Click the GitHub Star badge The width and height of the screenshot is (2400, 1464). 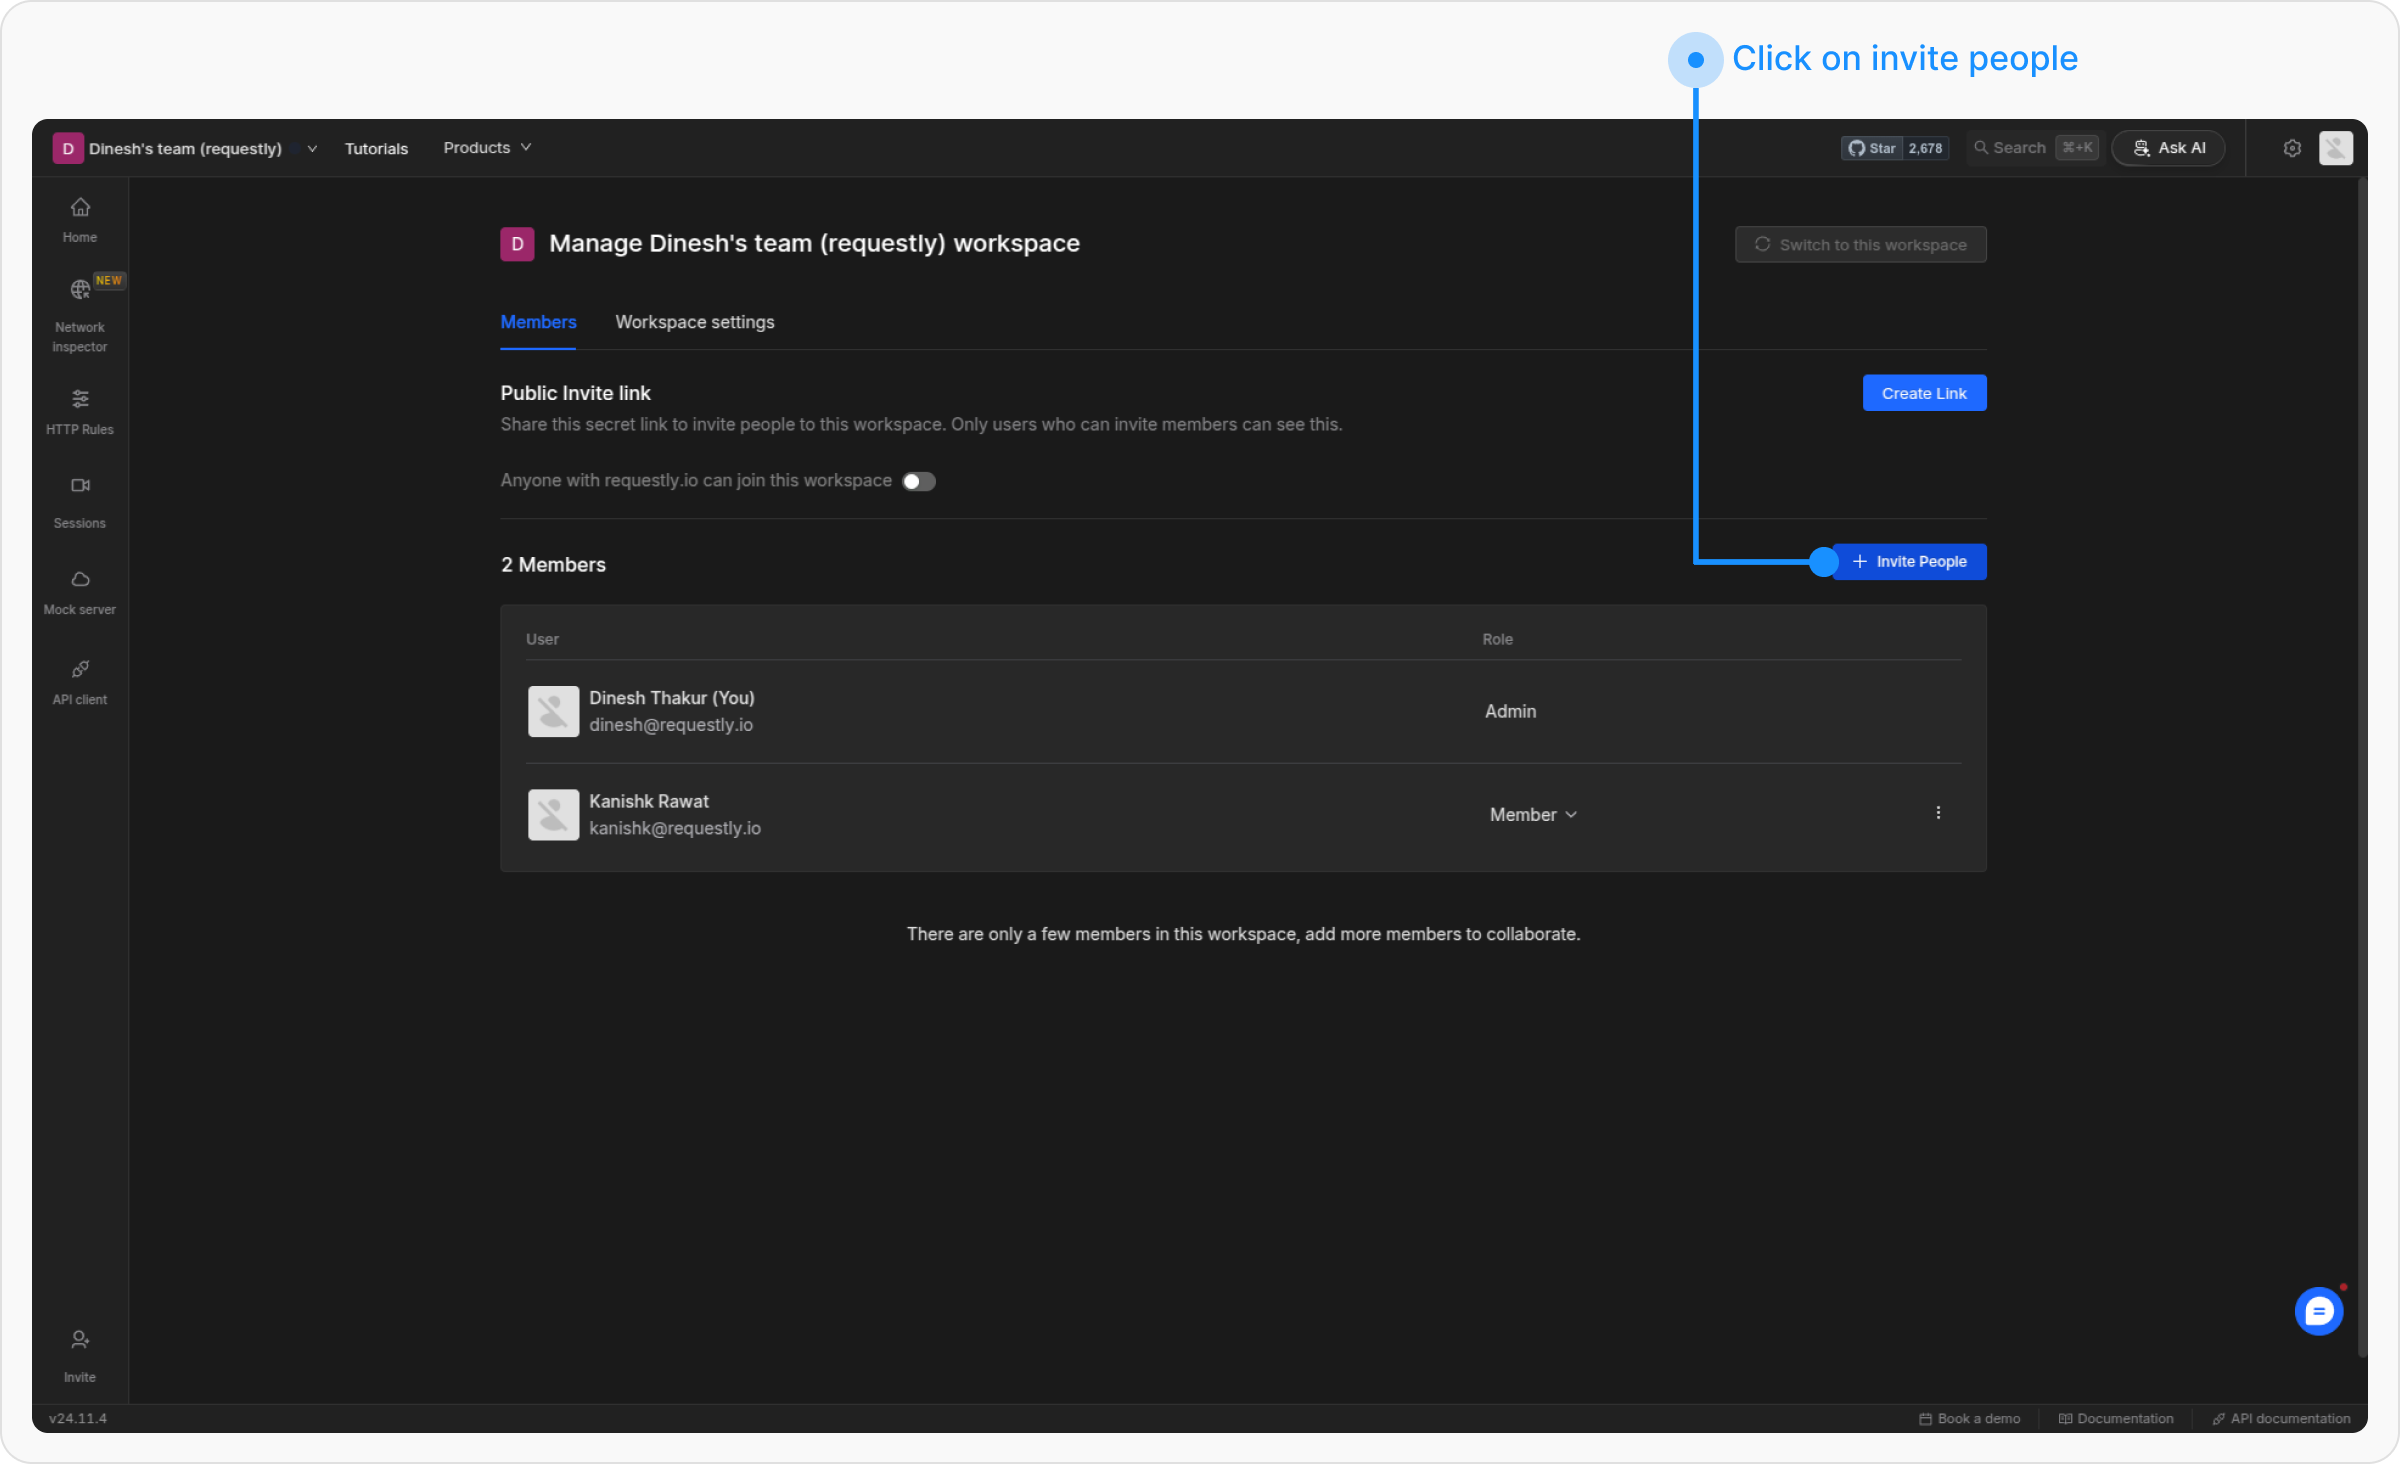pos(1894,148)
